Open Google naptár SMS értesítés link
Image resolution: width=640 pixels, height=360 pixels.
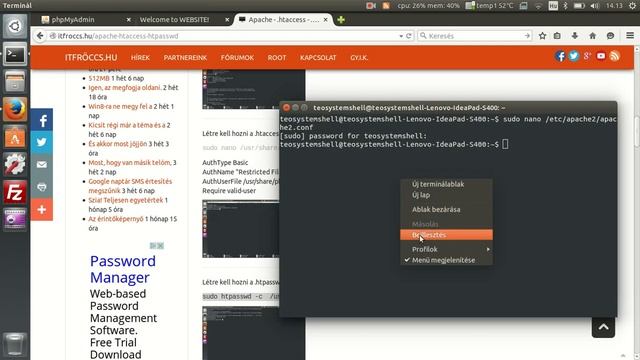click(130, 186)
